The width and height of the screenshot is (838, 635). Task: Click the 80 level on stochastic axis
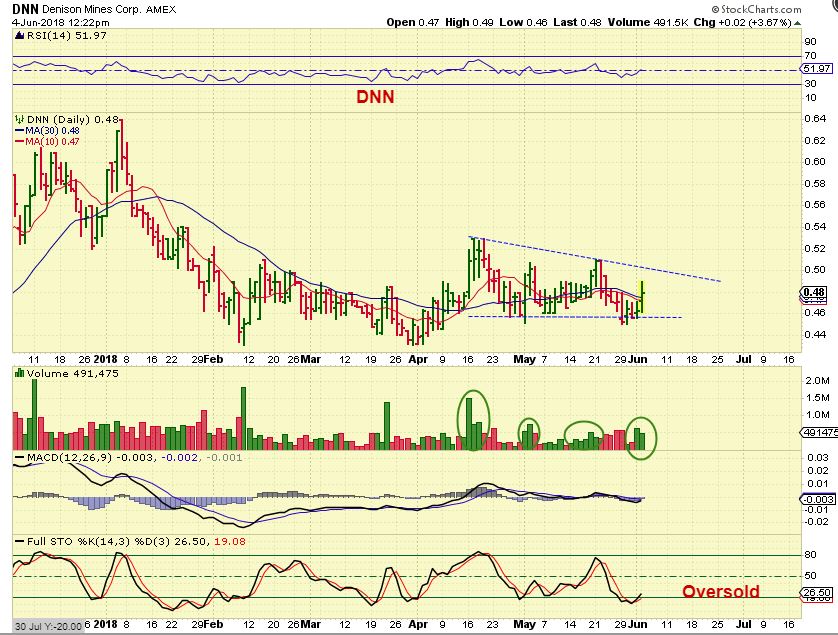[x=810, y=555]
